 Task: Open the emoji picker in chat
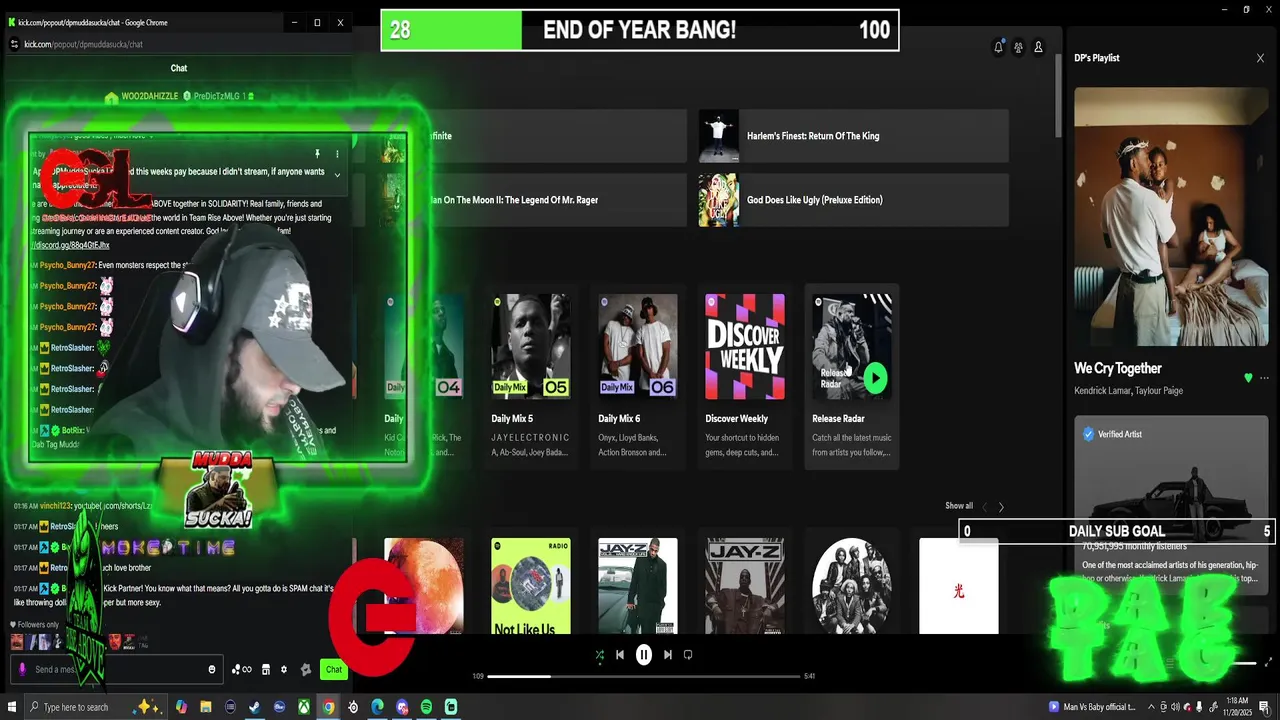[212, 669]
